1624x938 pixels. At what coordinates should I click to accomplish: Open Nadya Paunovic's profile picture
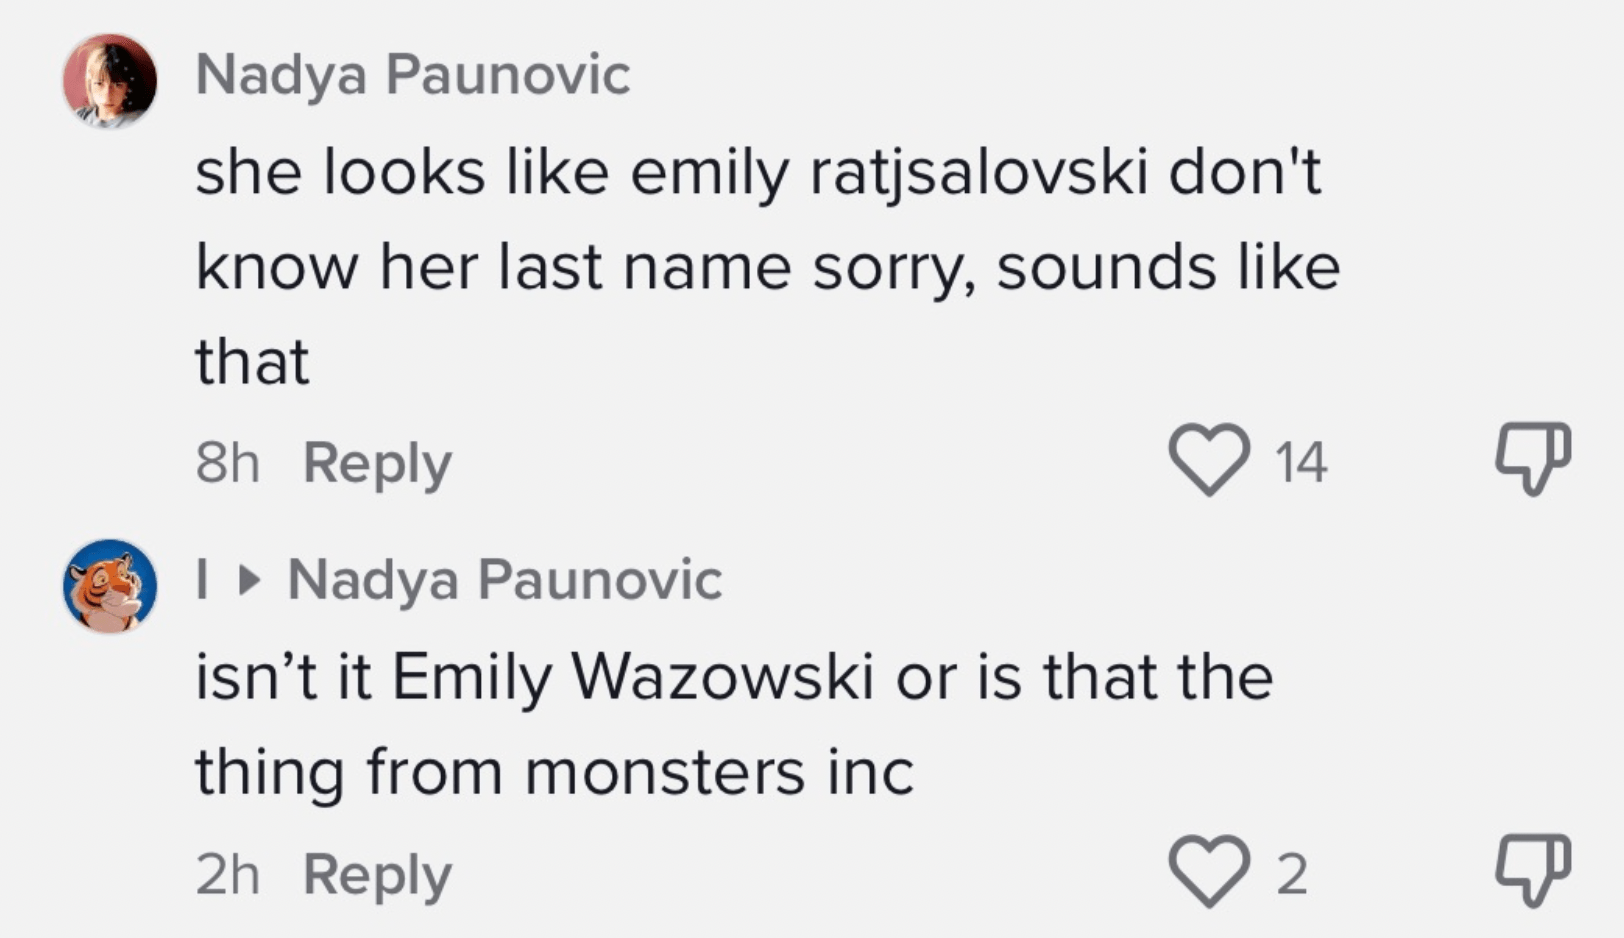pos(110,81)
